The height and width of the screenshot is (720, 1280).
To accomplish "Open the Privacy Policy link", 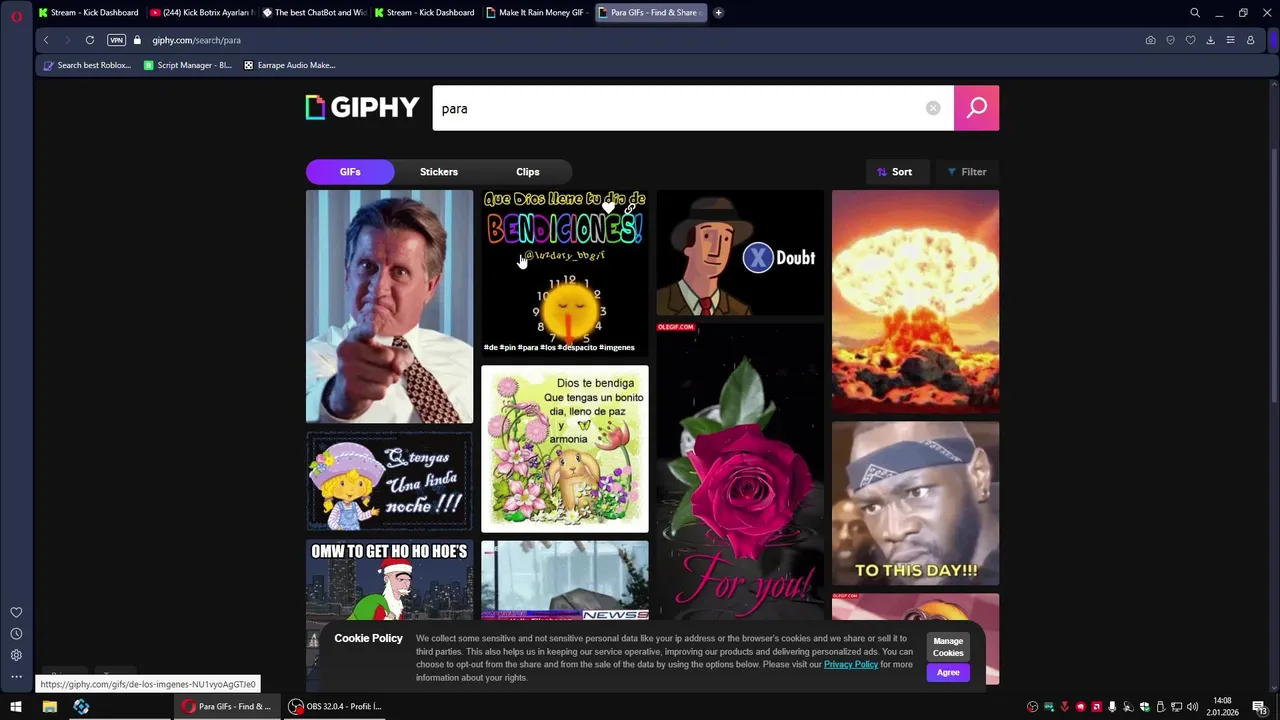I will tap(851, 664).
